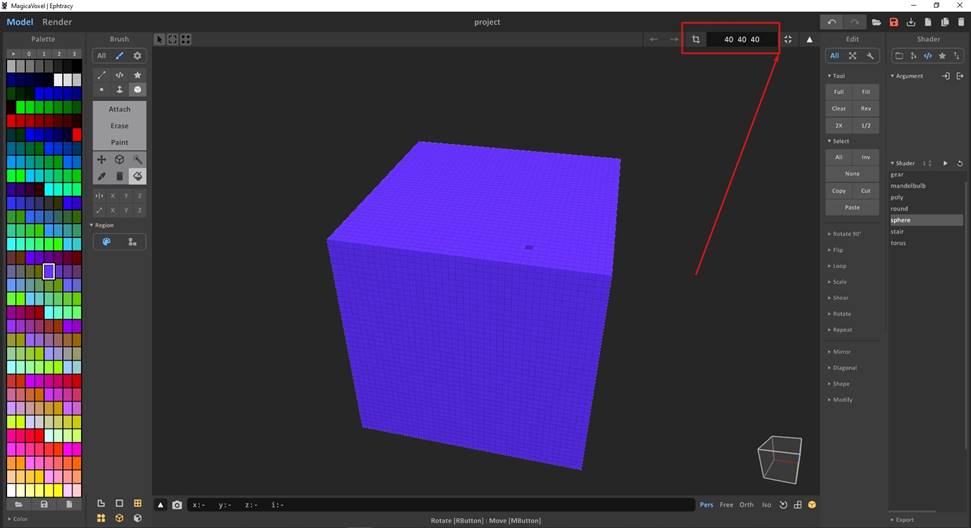Toggle X-axis mirror in Brush panel
The width and height of the screenshot is (971, 528).
click(112, 195)
